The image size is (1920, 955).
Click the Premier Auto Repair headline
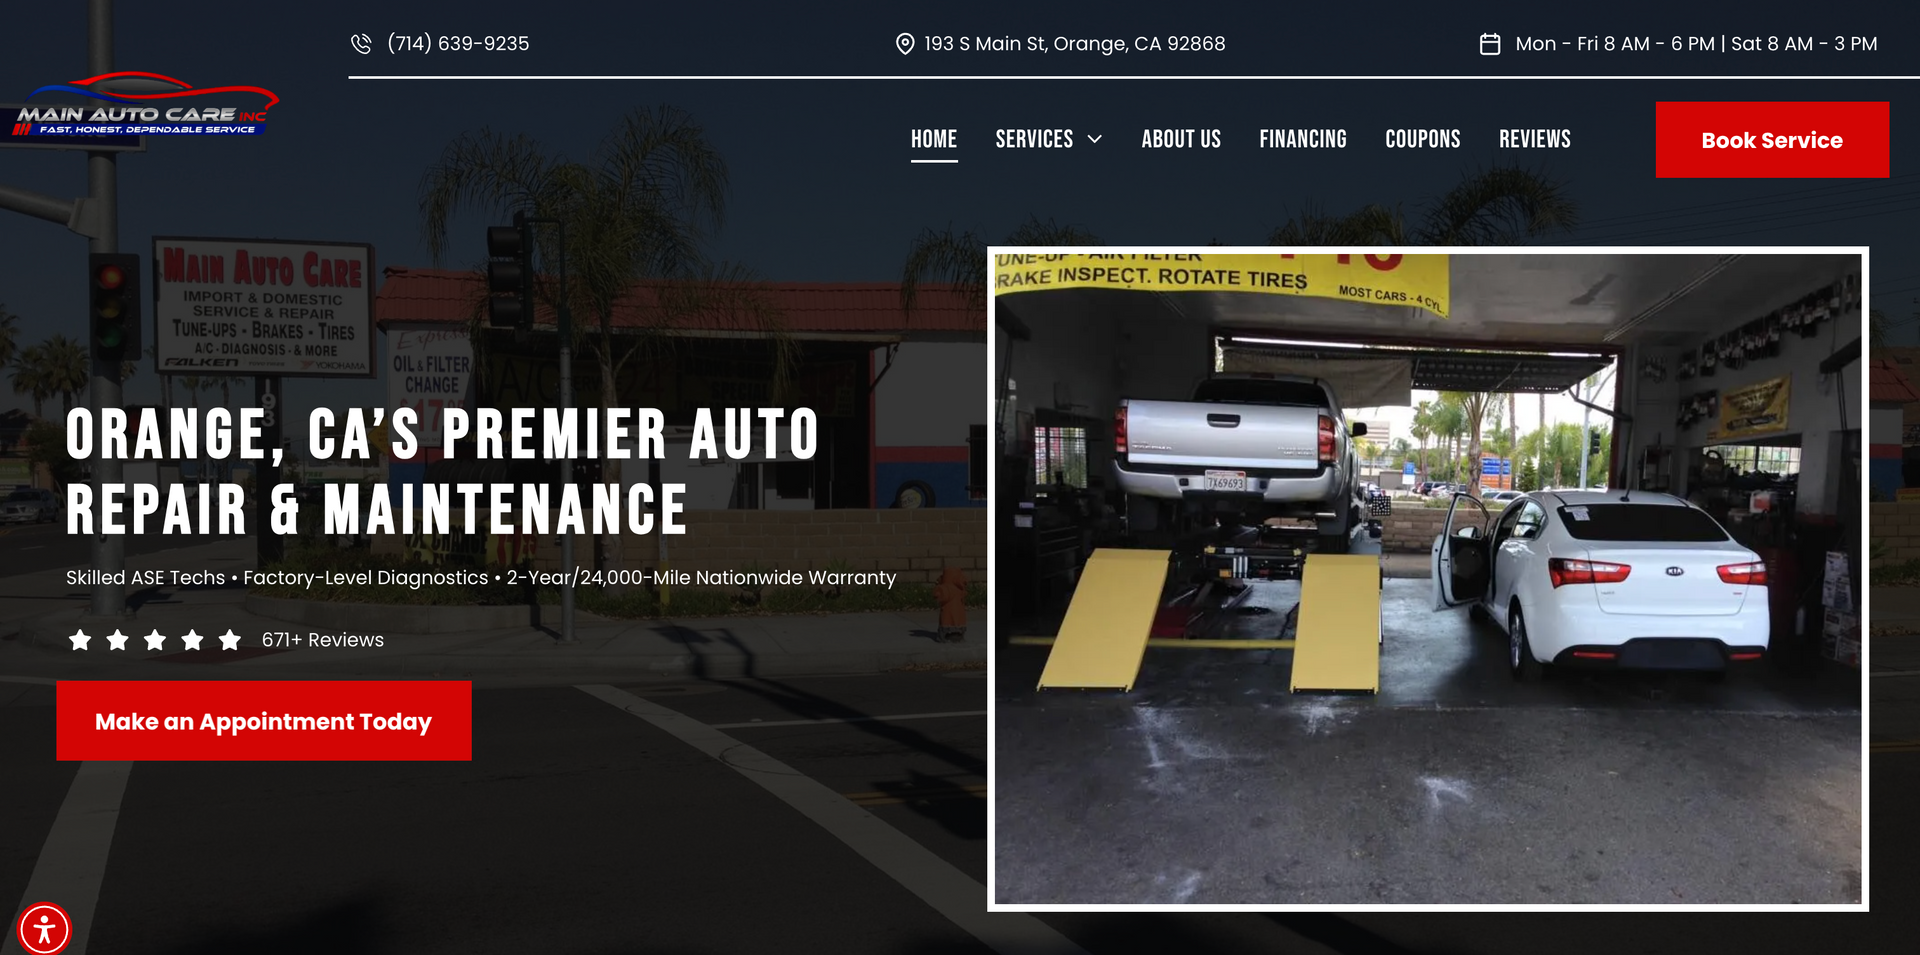coord(442,471)
